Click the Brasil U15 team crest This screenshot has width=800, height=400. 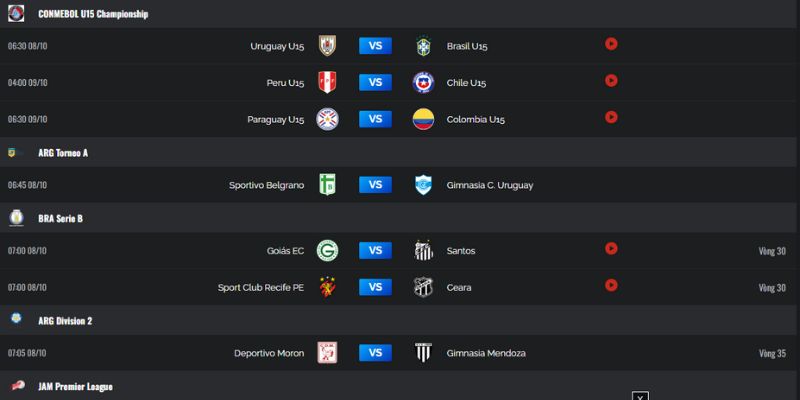(423, 45)
